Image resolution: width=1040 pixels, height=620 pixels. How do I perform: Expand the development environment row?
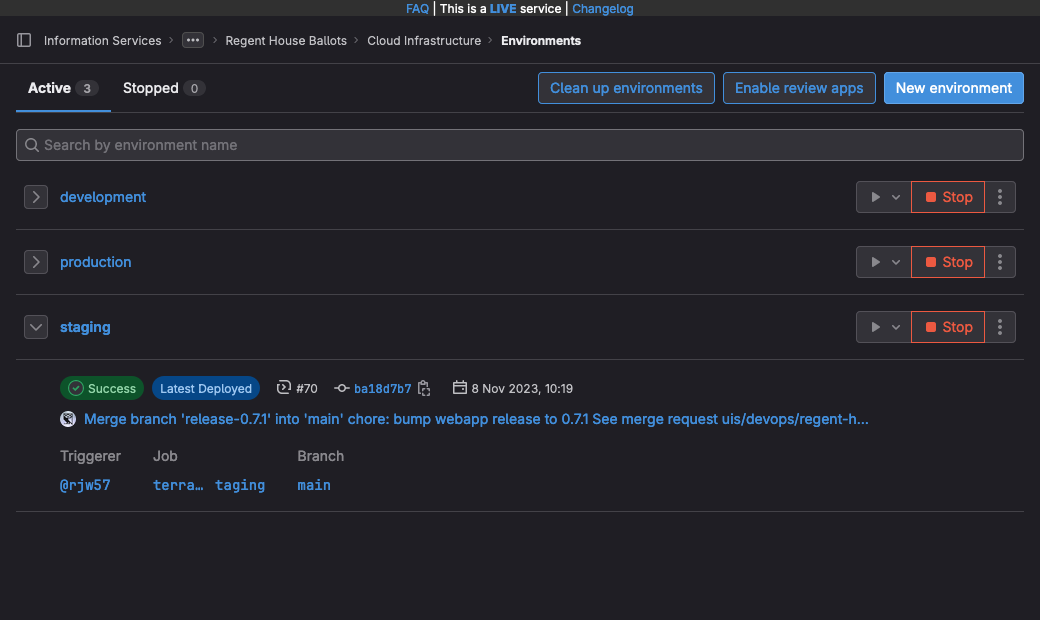click(36, 197)
